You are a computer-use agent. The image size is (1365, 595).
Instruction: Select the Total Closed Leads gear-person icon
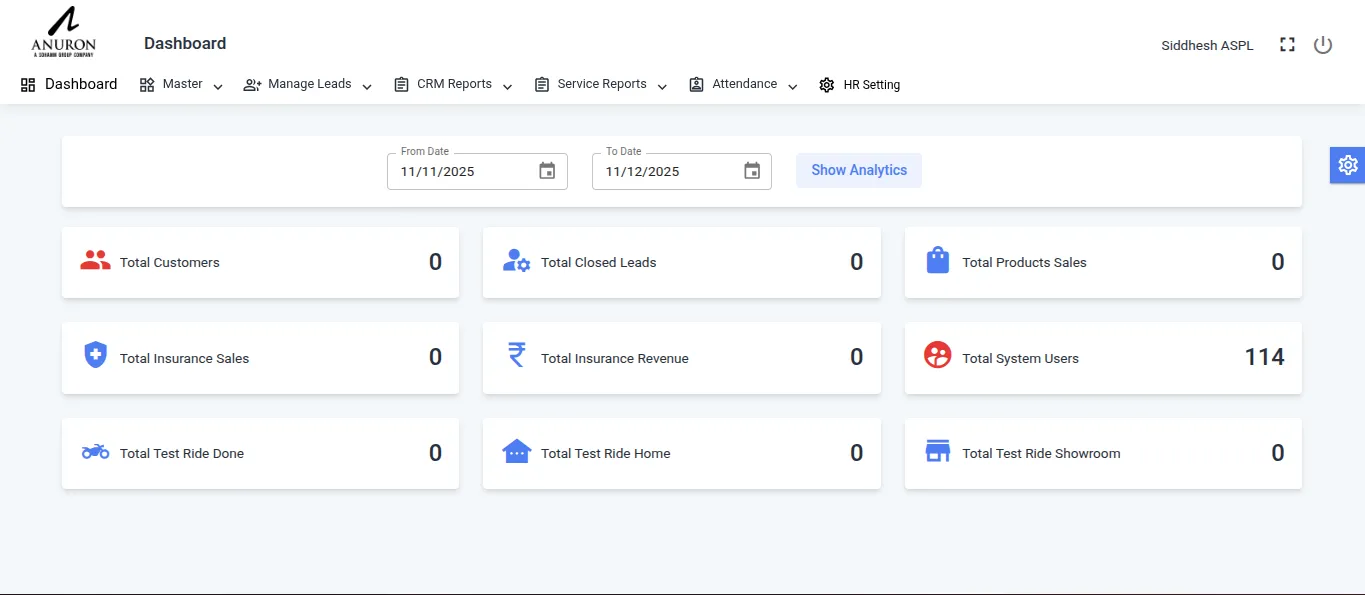click(x=515, y=262)
